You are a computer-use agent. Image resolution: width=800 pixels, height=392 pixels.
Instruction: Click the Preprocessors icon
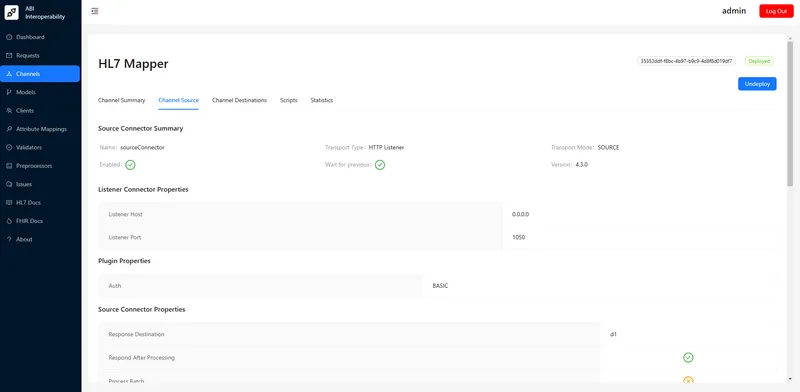pos(9,166)
